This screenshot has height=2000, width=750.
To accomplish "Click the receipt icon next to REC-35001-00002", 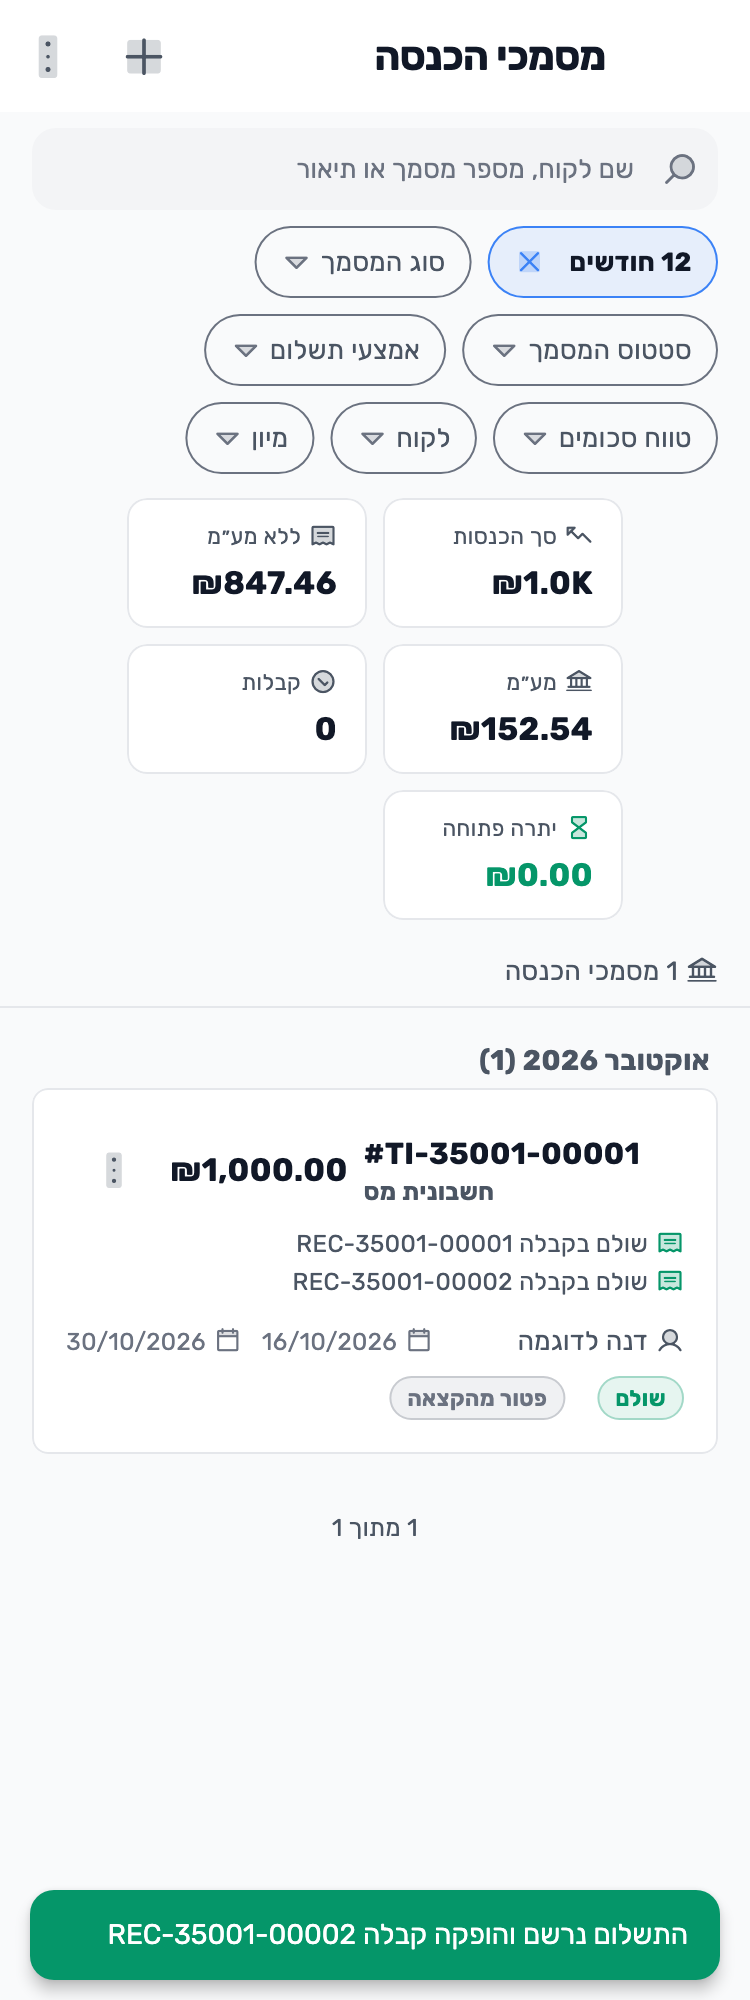I will coord(670,1281).
